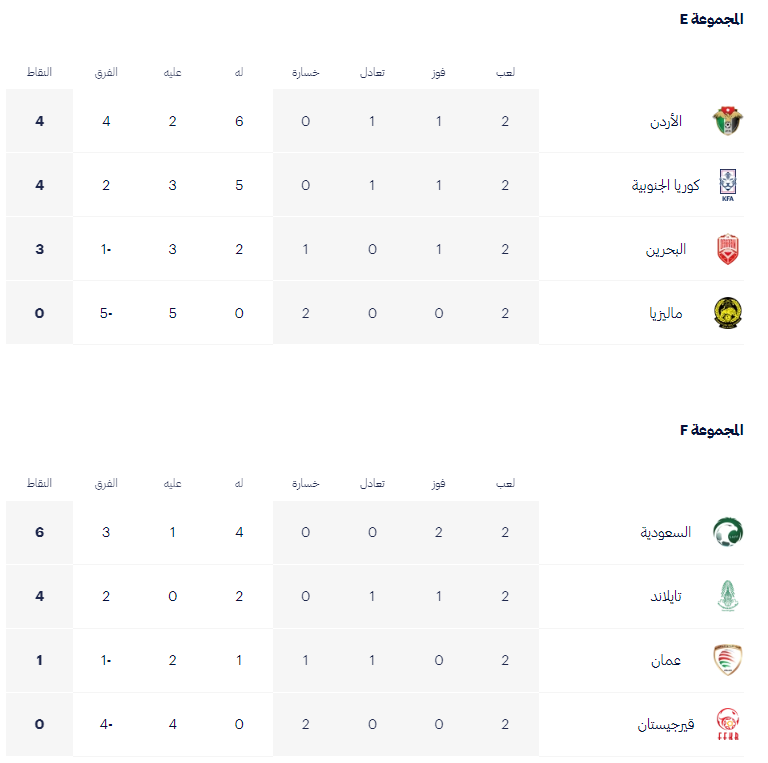
Task: Click the South Korea KFA logo
Action: pos(727,185)
